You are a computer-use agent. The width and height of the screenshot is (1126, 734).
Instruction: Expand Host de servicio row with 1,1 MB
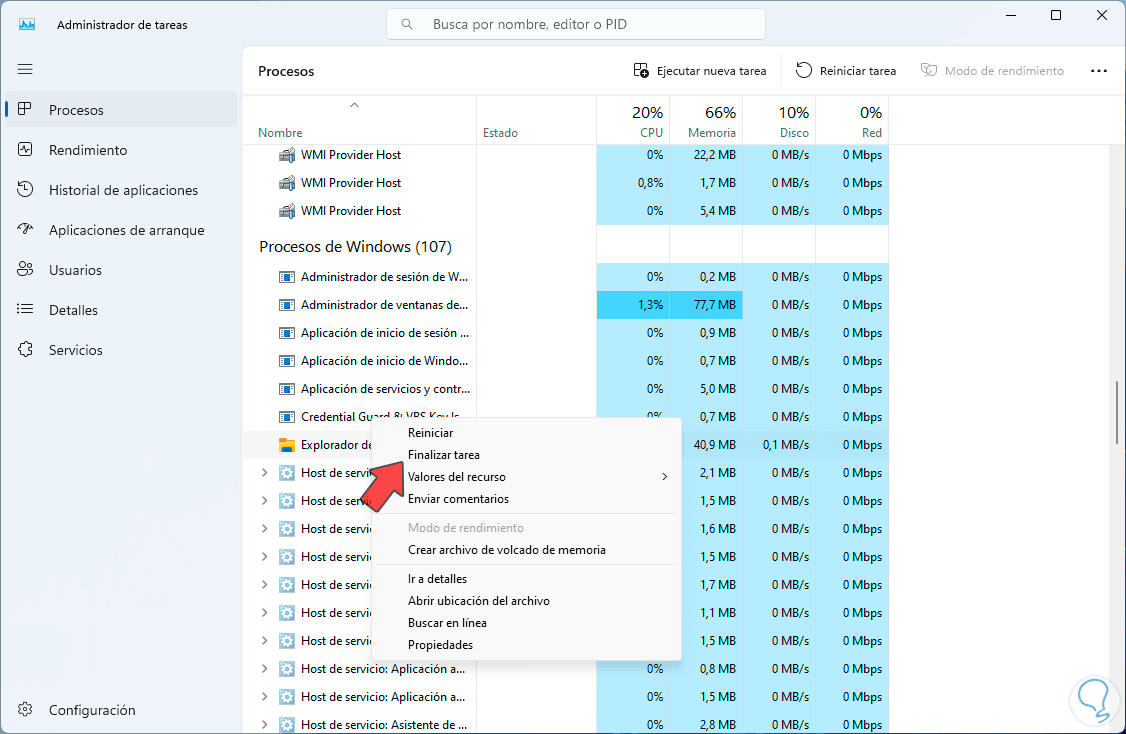click(x=264, y=613)
